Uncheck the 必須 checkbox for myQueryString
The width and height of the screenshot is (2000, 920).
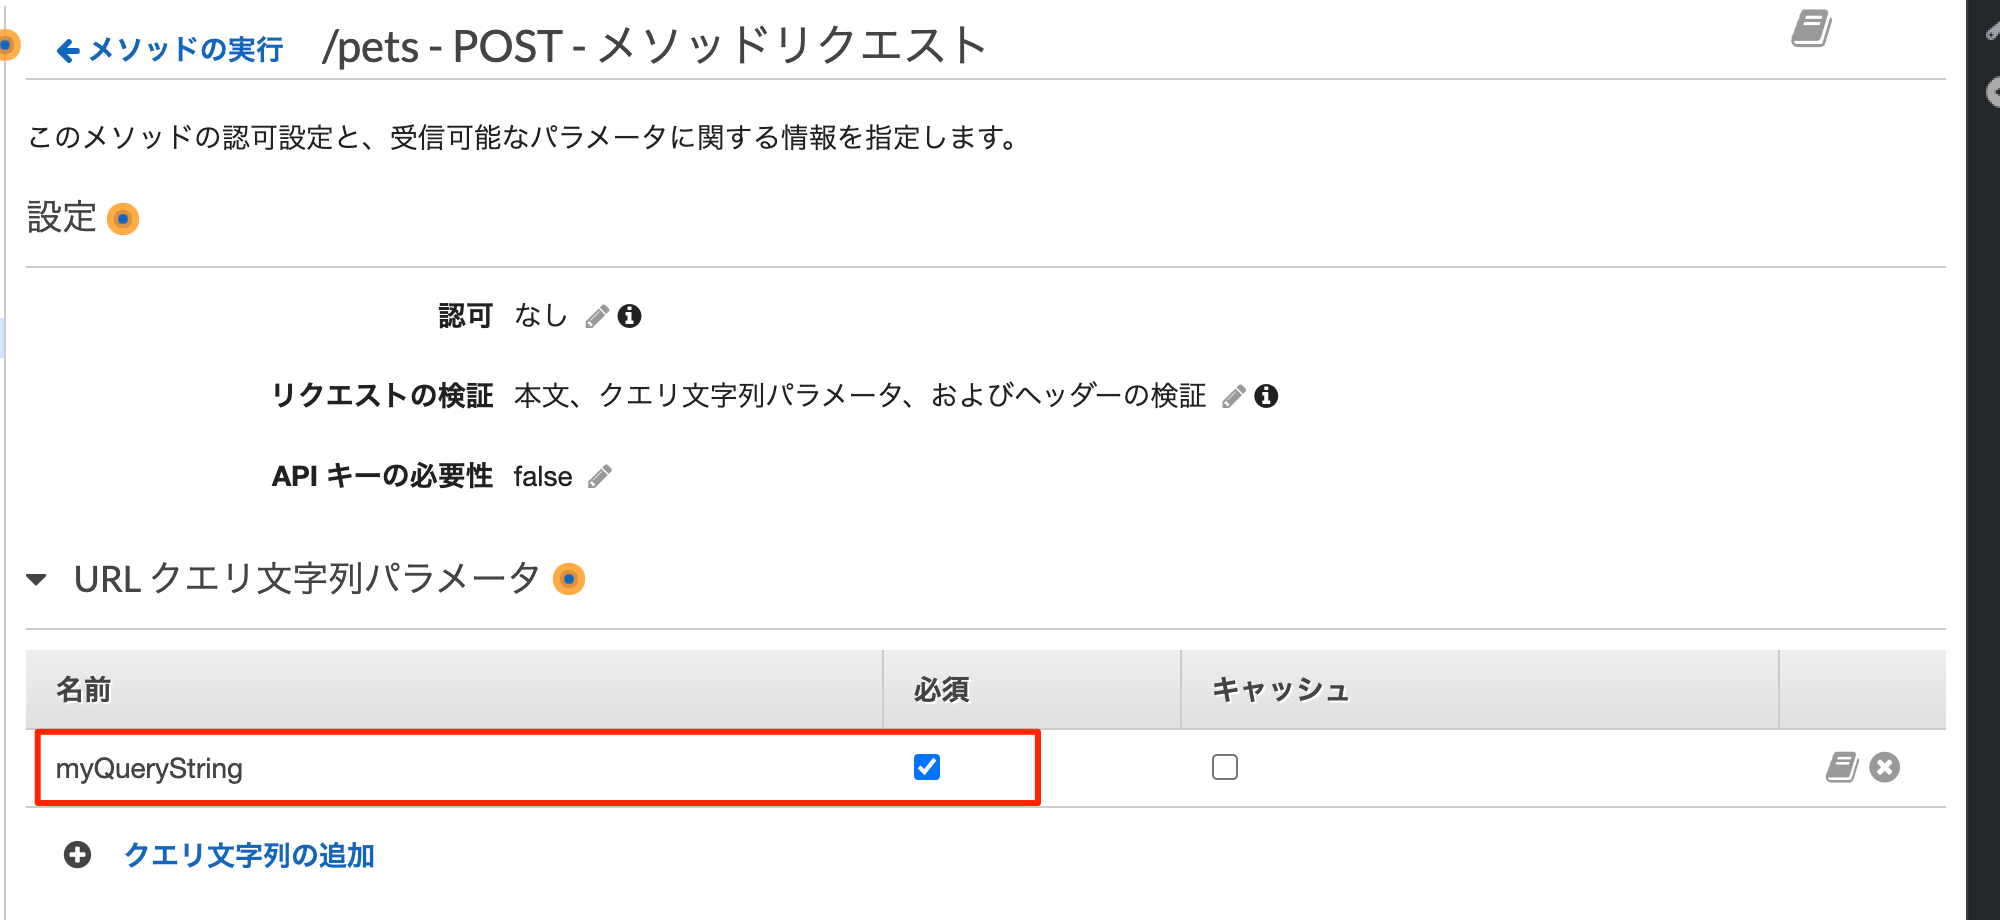coord(927,767)
